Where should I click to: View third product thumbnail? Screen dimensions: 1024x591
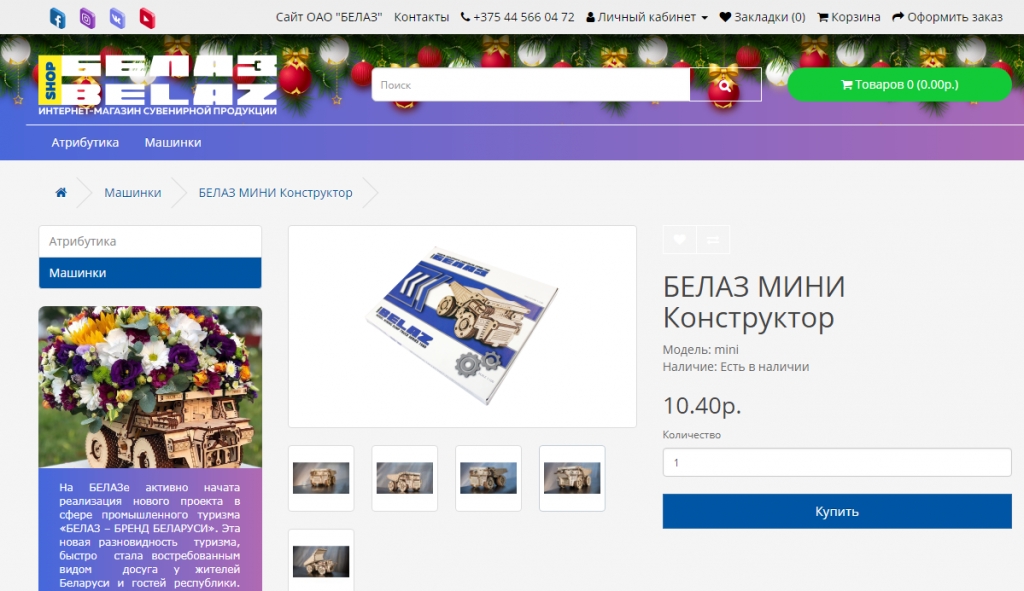pyautogui.click(x=488, y=478)
